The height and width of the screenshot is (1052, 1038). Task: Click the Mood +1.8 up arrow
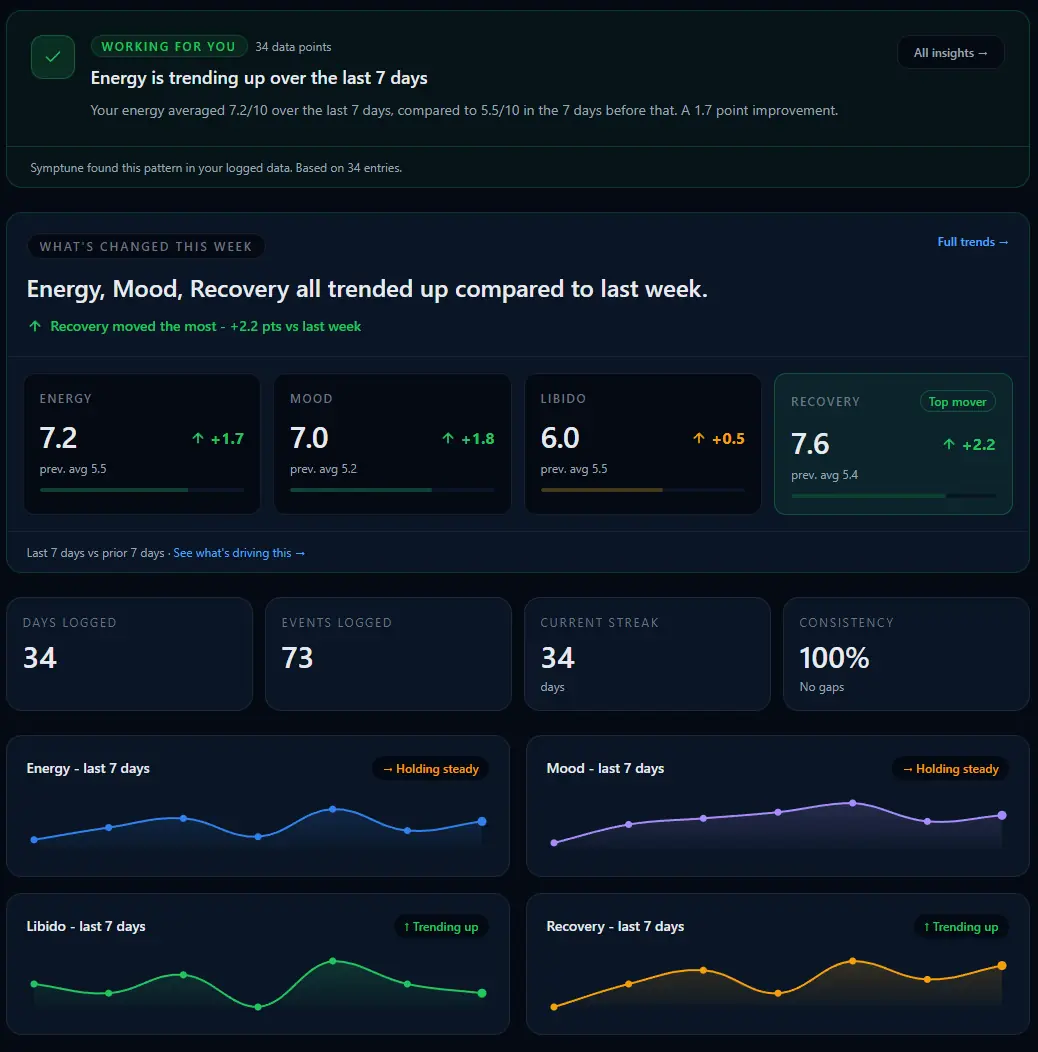click(448, 438)
